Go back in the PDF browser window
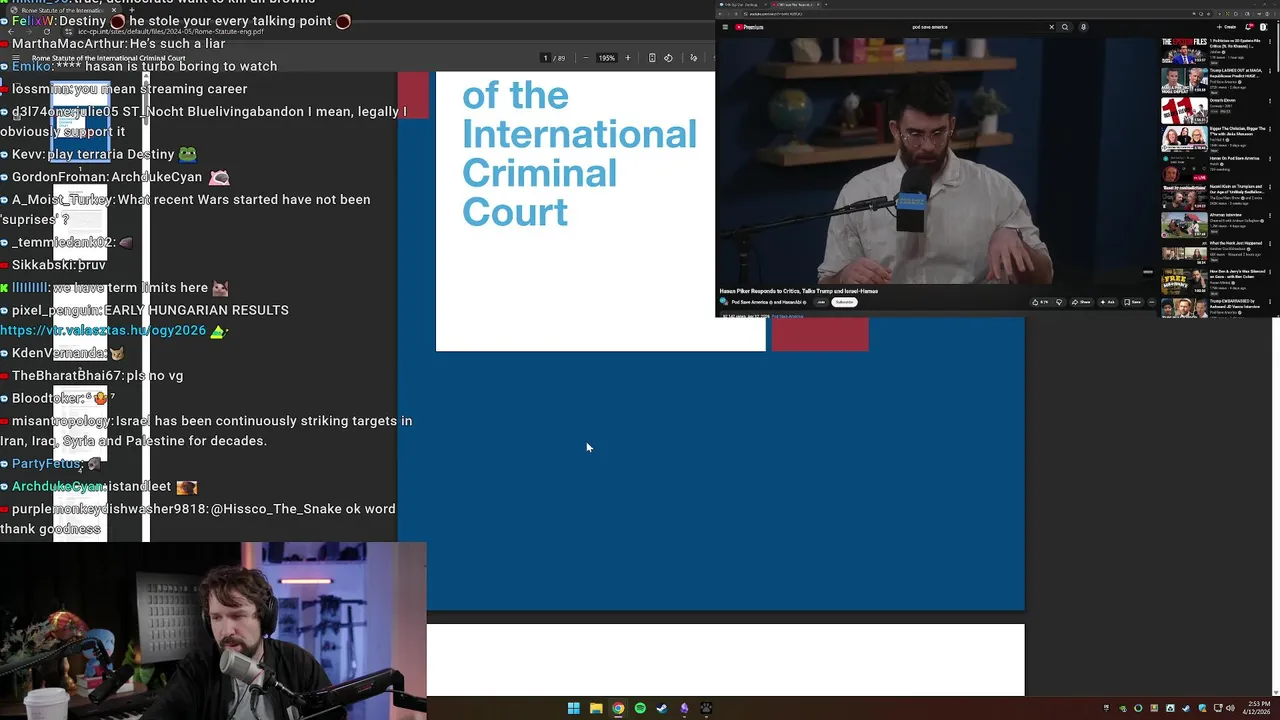This screenshot has height=720, width=1280. (11, 31)
